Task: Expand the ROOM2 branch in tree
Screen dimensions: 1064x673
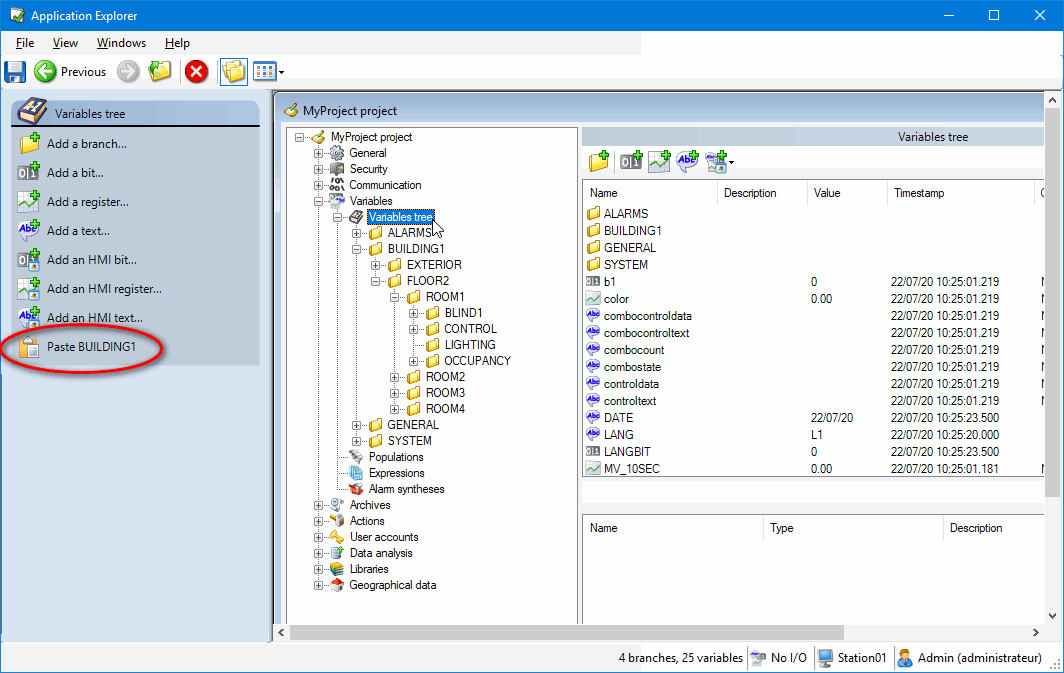Action: [395, 377]
